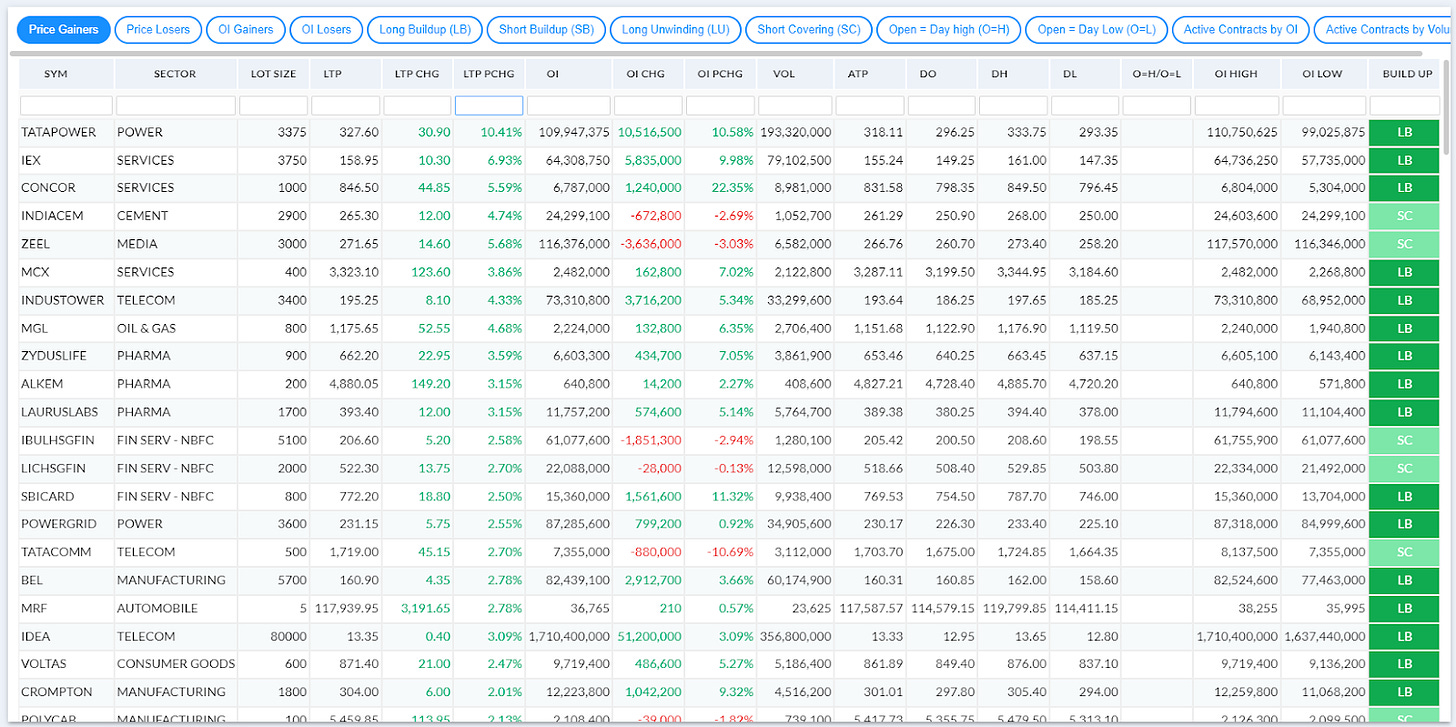Viewport: 1456px width, 727px height.
Task: Select MRF symbol cell
Action: pyautogui.click(x=66, y=608)
